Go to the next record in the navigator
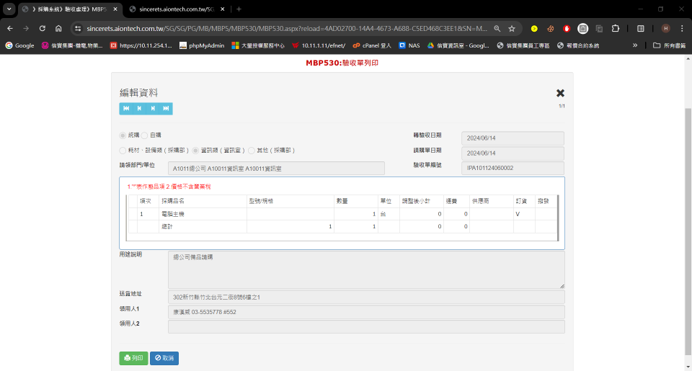This screenshot has height=371, width=692. coord(153,109)
